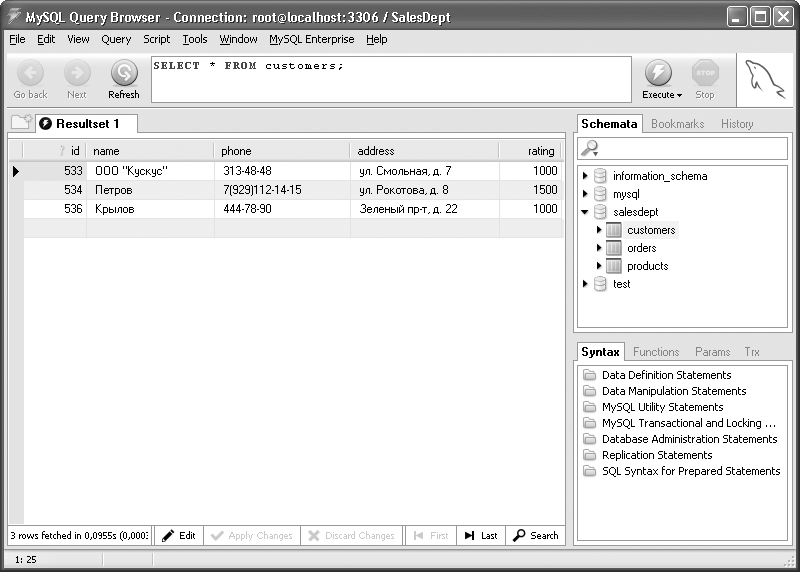Click the Search button
The image size is (800, 572).
[x=535, y=536]
